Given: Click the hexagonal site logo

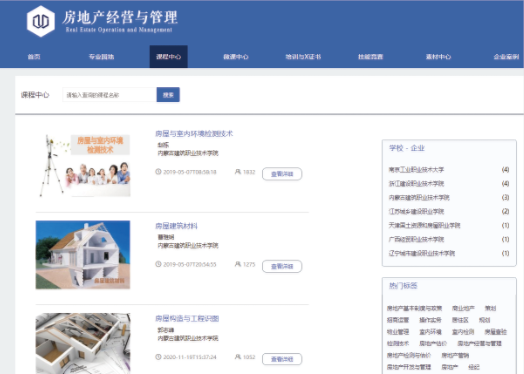Looking at the screenshot, I should pyautogui.click(x=41, y=21).
